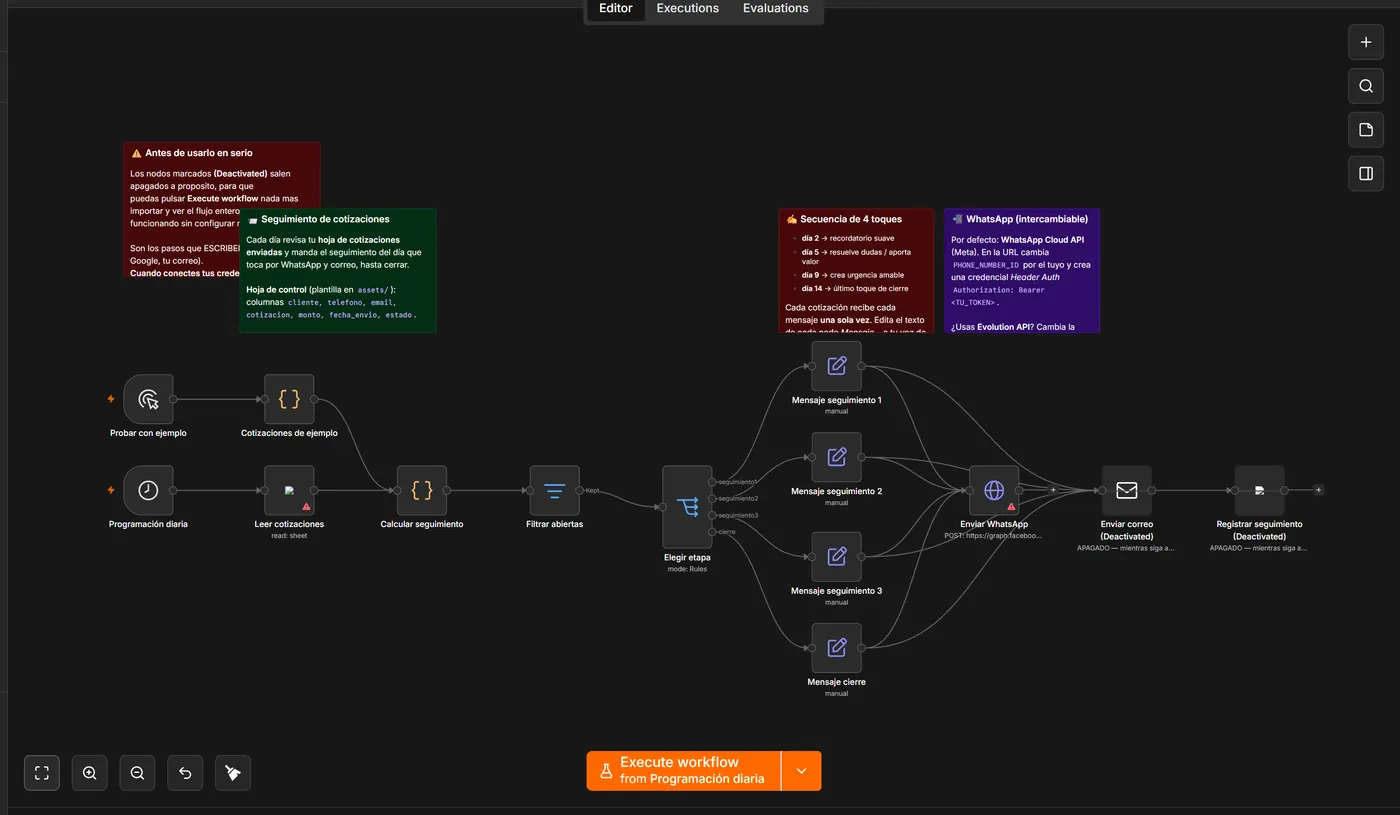Tidy up the workflow with the broom button
The width and height of the screenshot is (1400, 815).
[x=233, y=773]
